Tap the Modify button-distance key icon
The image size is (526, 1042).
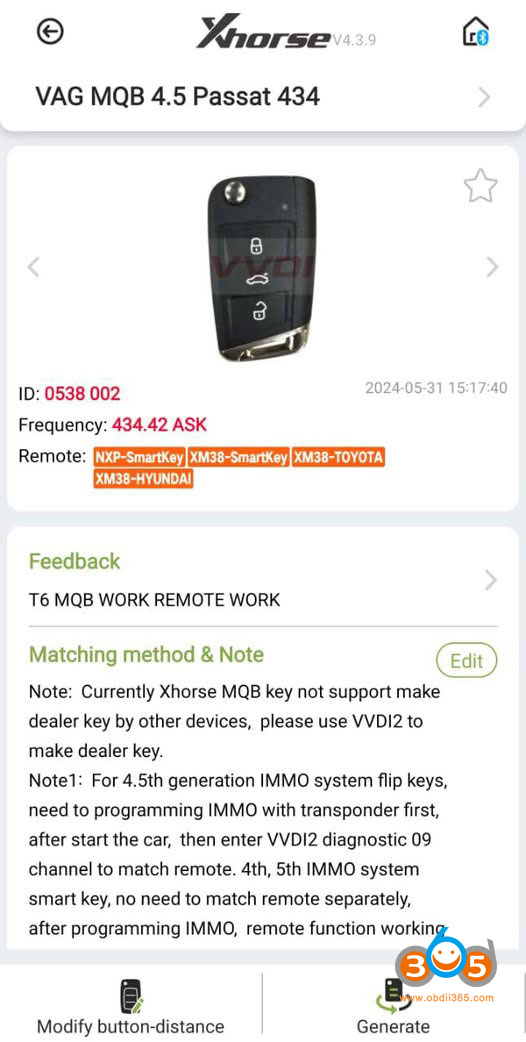pos(131,996)
